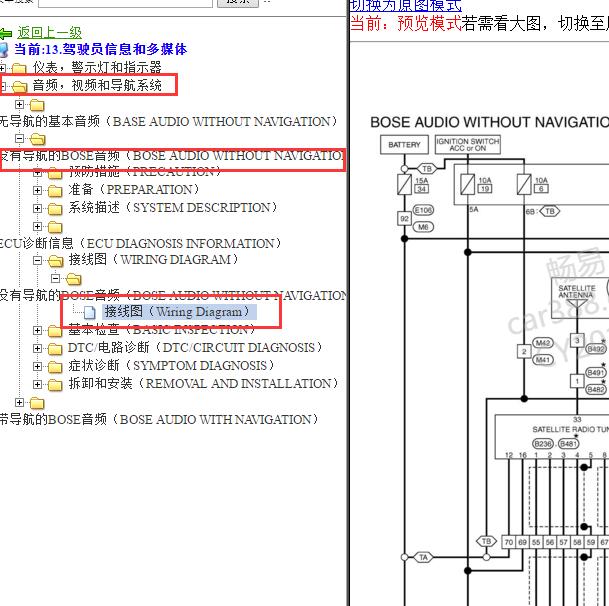Expand the 系统描述 (SYSTEM DESCRIPTION) folder
Viewport: 609px width, 606px height.
[37, 208]
